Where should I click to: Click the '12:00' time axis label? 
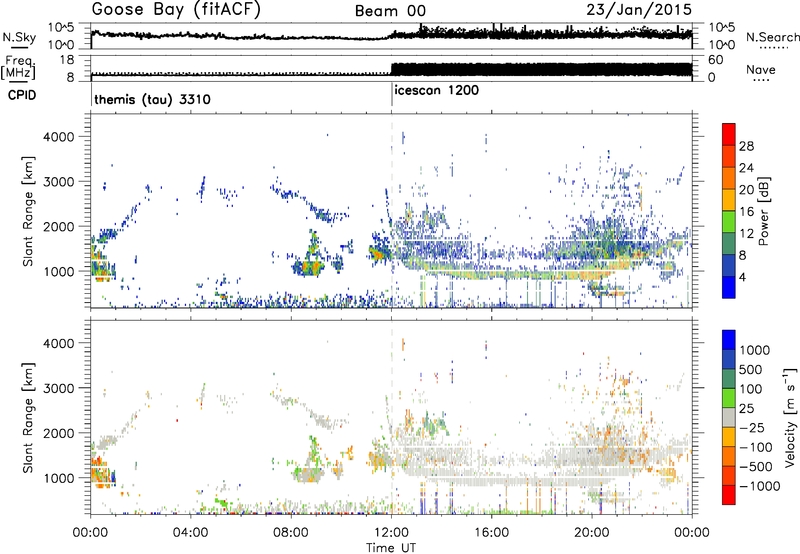pyautogui.click(x=391, y=533)
